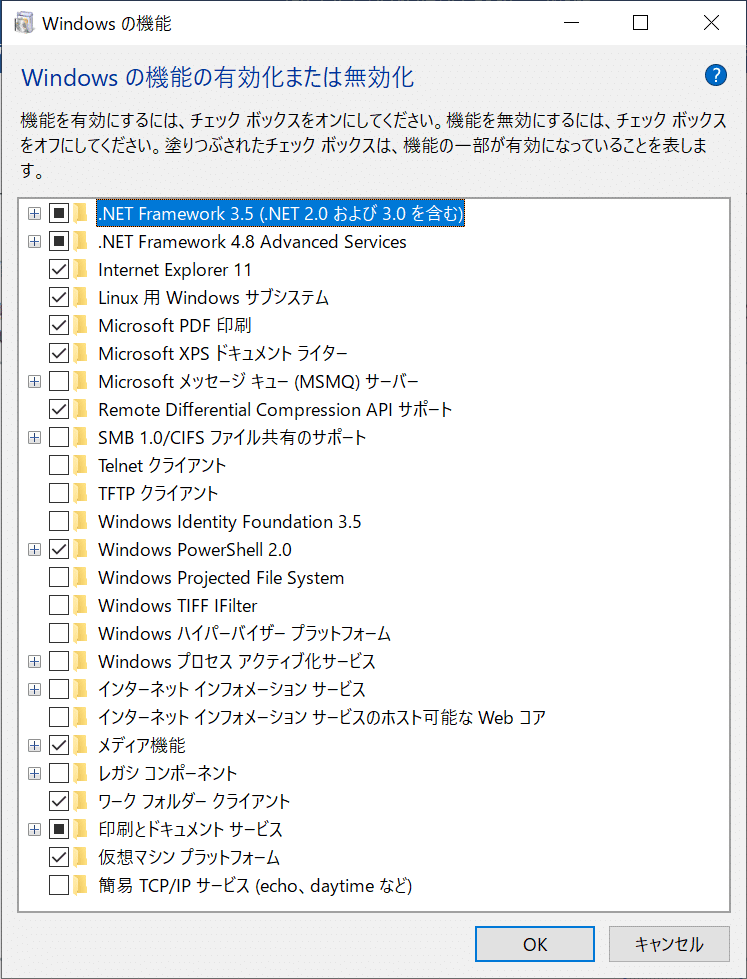
Task: Select highlighted .NET Framework 3.5 label
Action: click(280, 214)
